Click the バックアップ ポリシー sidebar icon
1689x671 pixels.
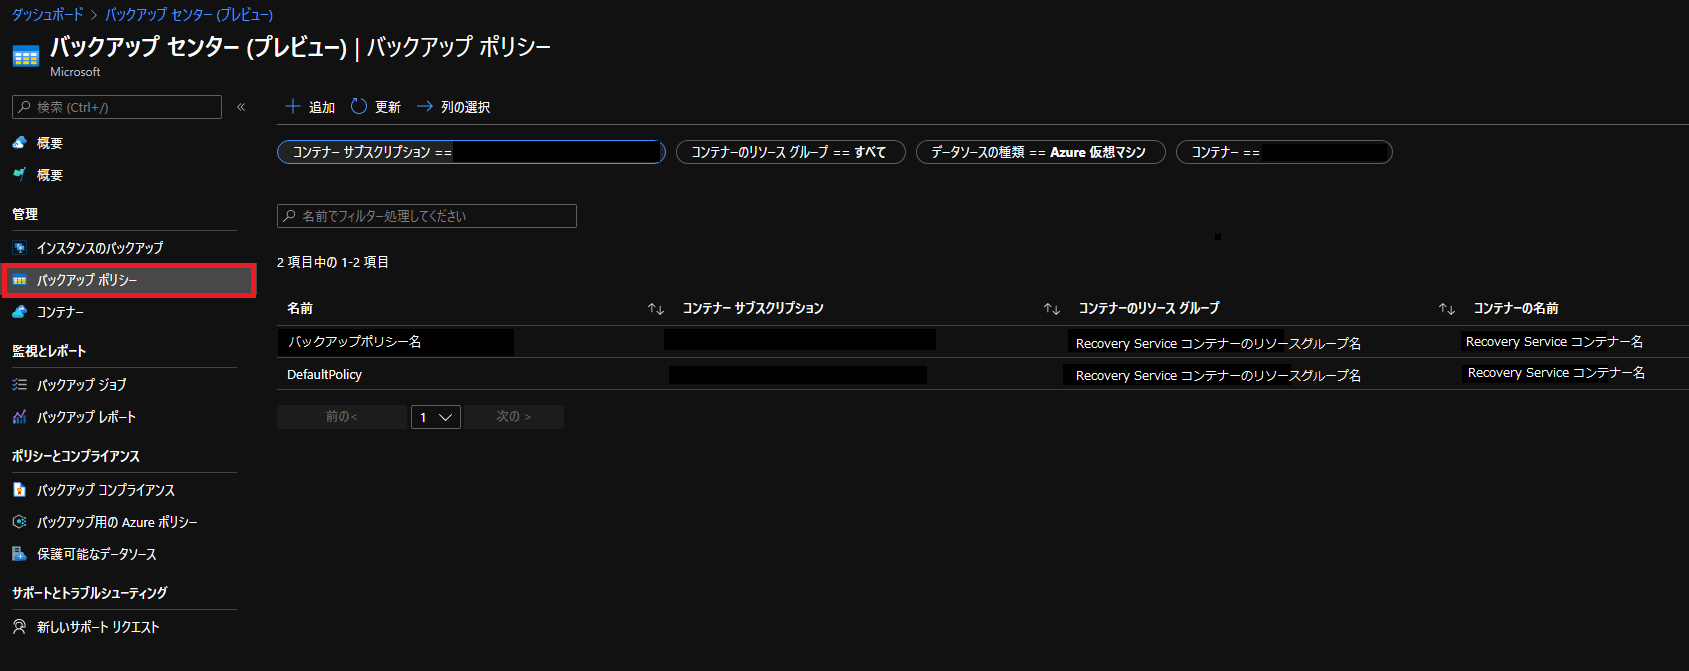coord(19,280)
